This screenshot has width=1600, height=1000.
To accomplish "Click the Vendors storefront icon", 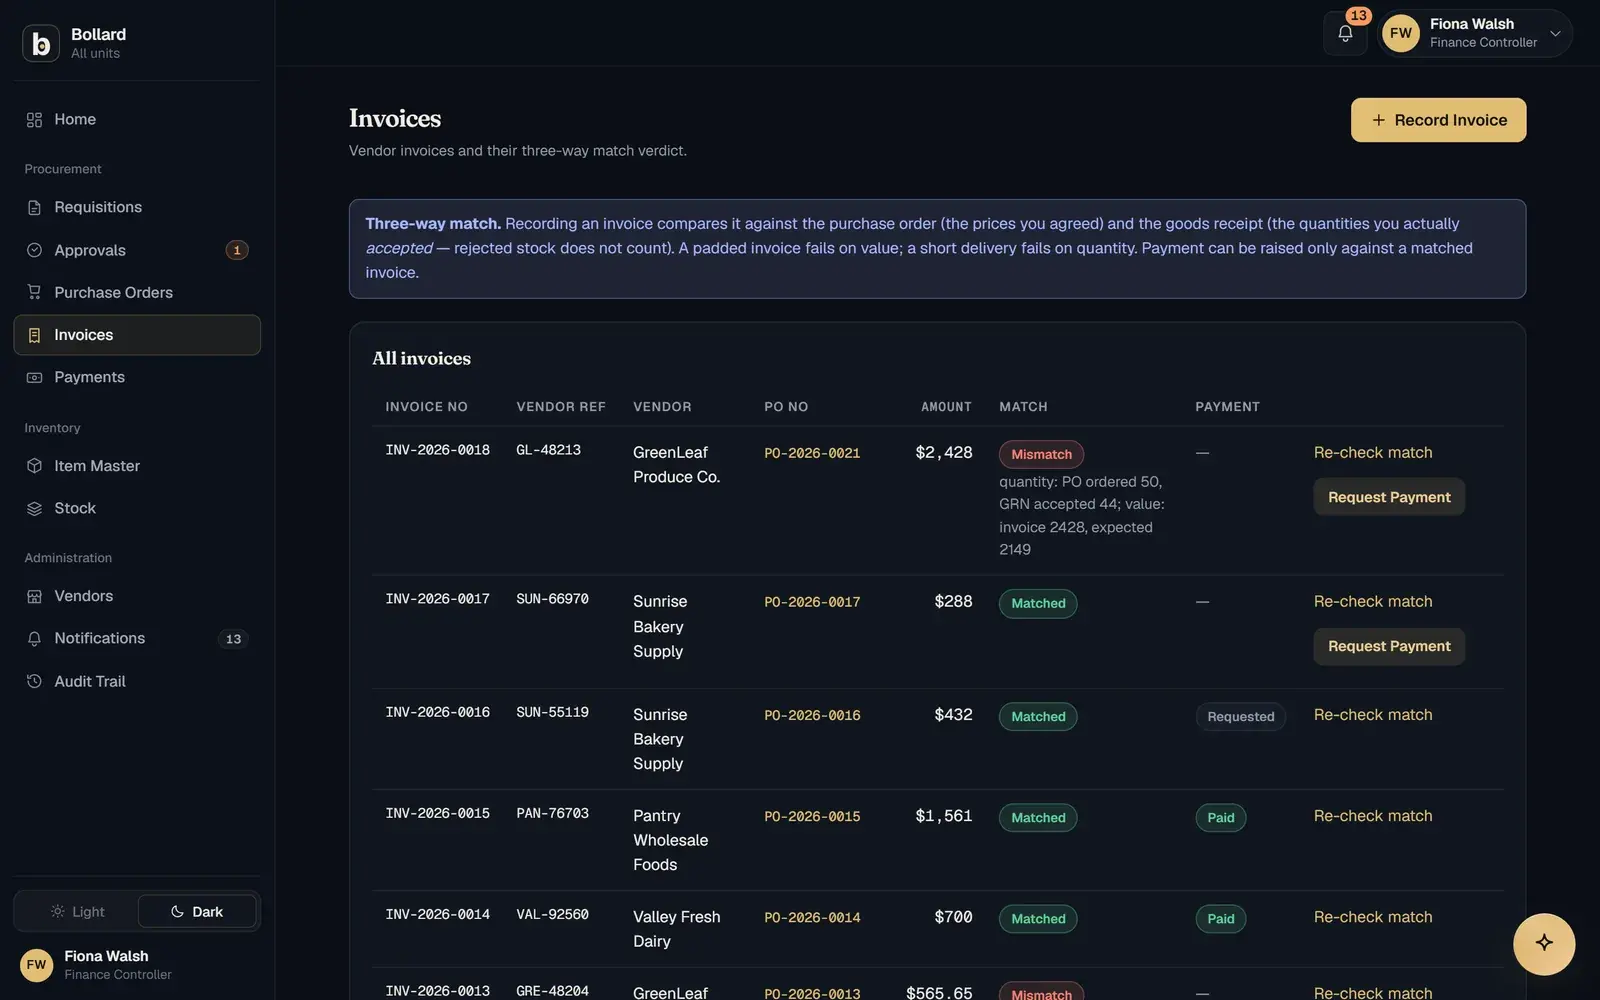I will [34, 596].
